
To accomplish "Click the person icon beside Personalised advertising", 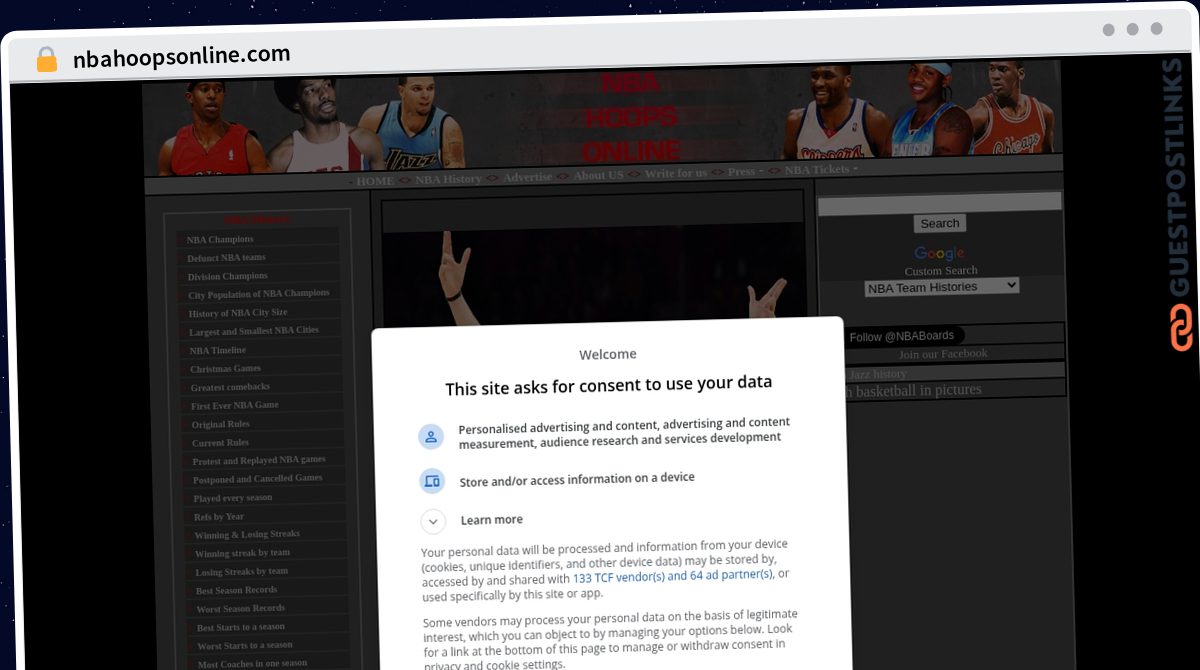I will 431,437.
